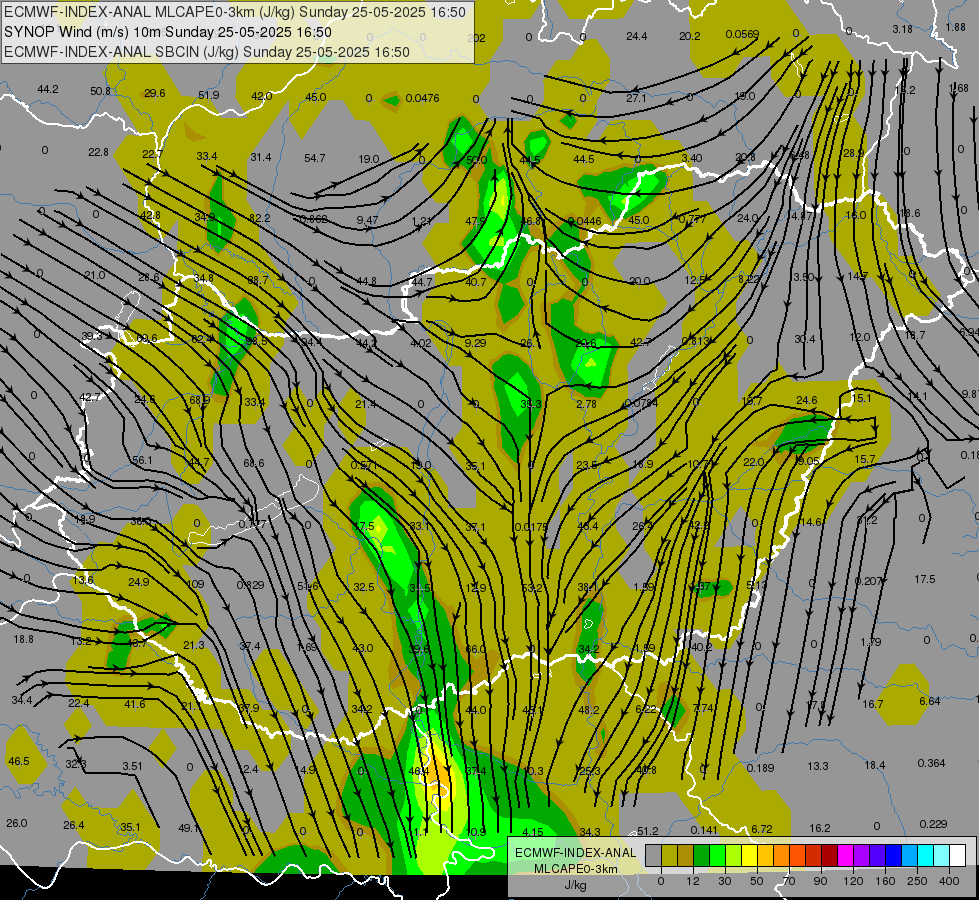Click the map value 9.47
979x900 pixels.
tap(368, 220)
